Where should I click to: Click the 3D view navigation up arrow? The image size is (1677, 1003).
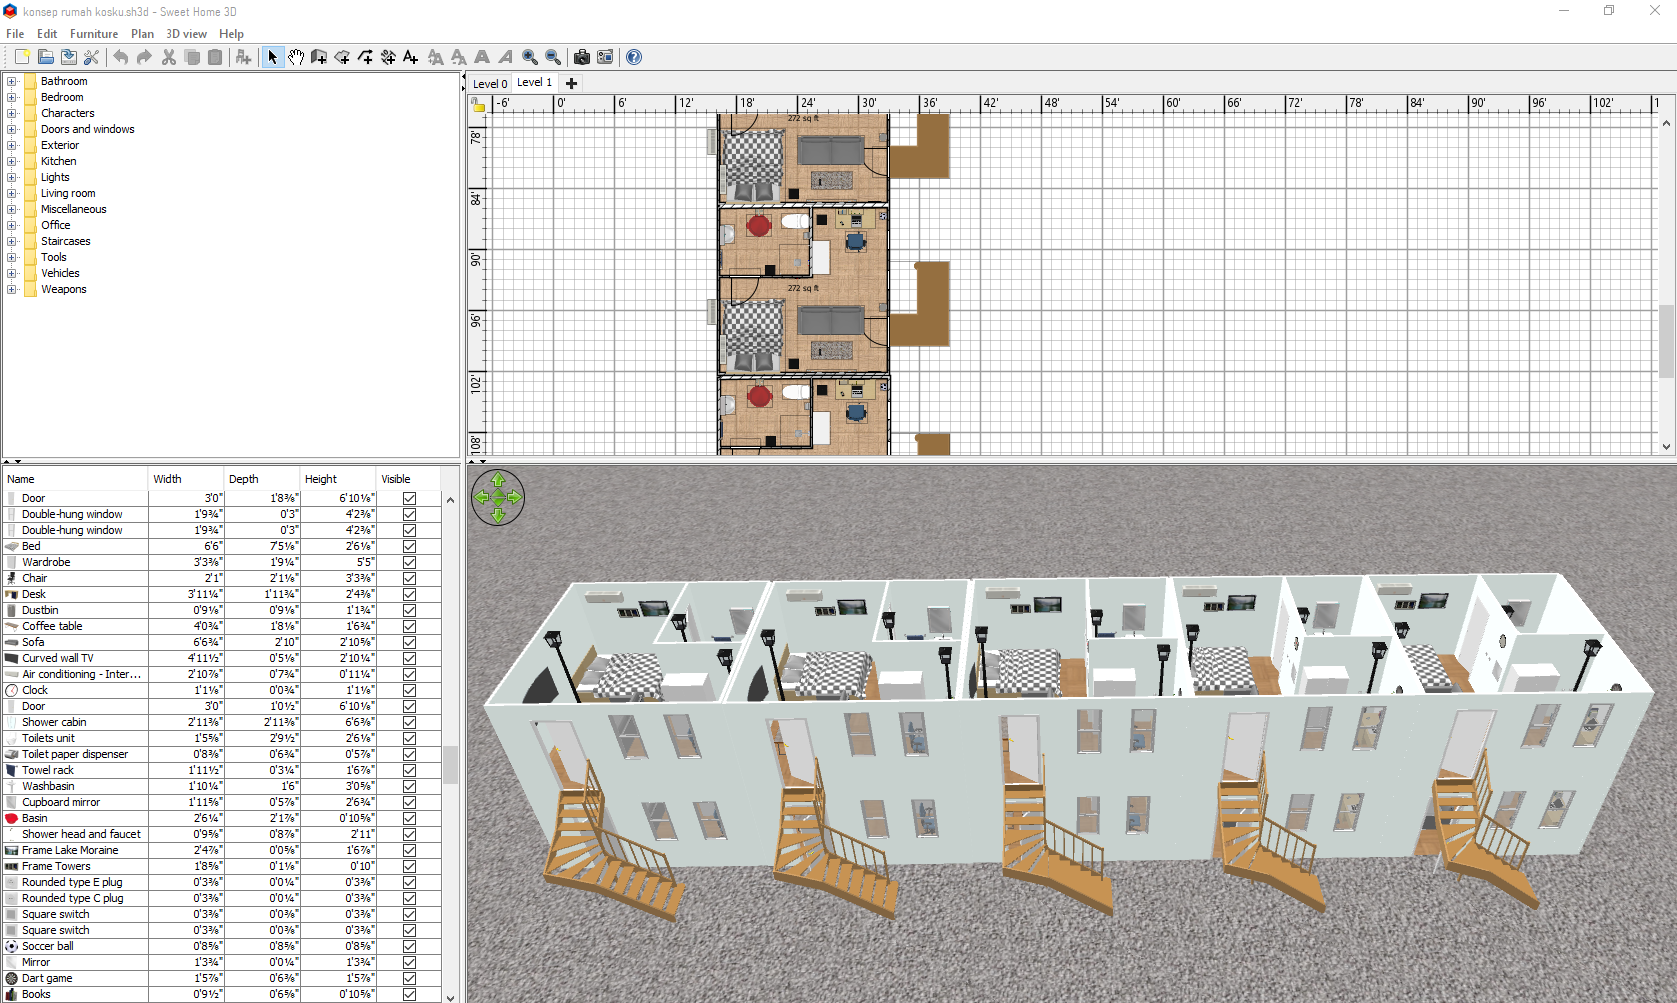click(x=498, y=481)
